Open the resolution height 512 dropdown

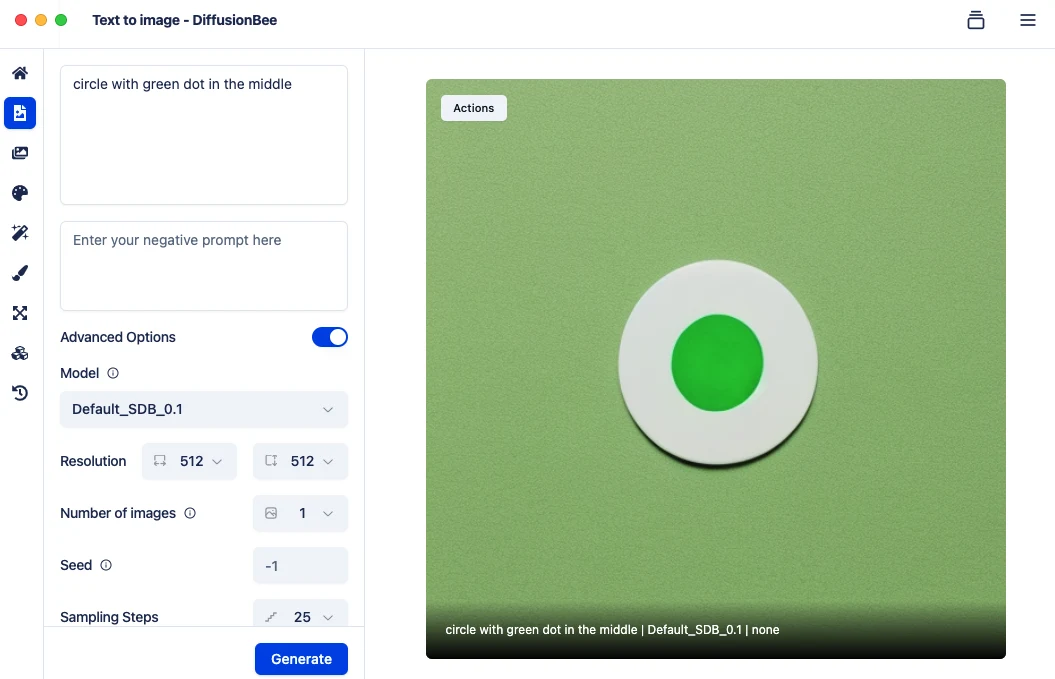coord(300,461)
